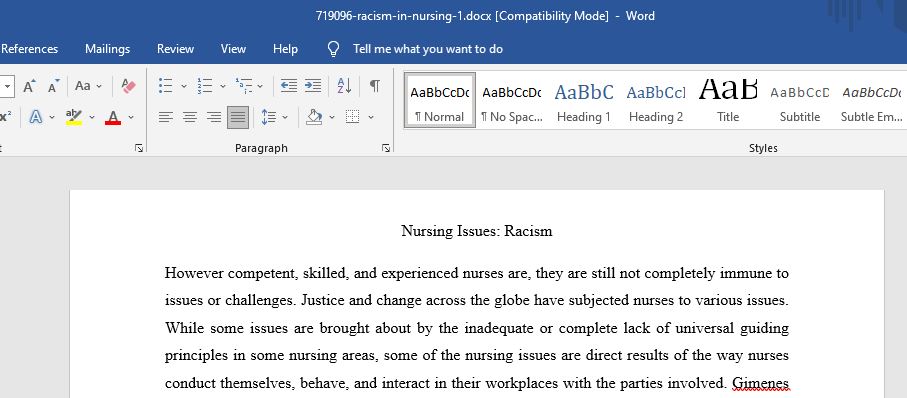Apply yellow text highlight color
This screenshot has height=398, width=907.
73,117
